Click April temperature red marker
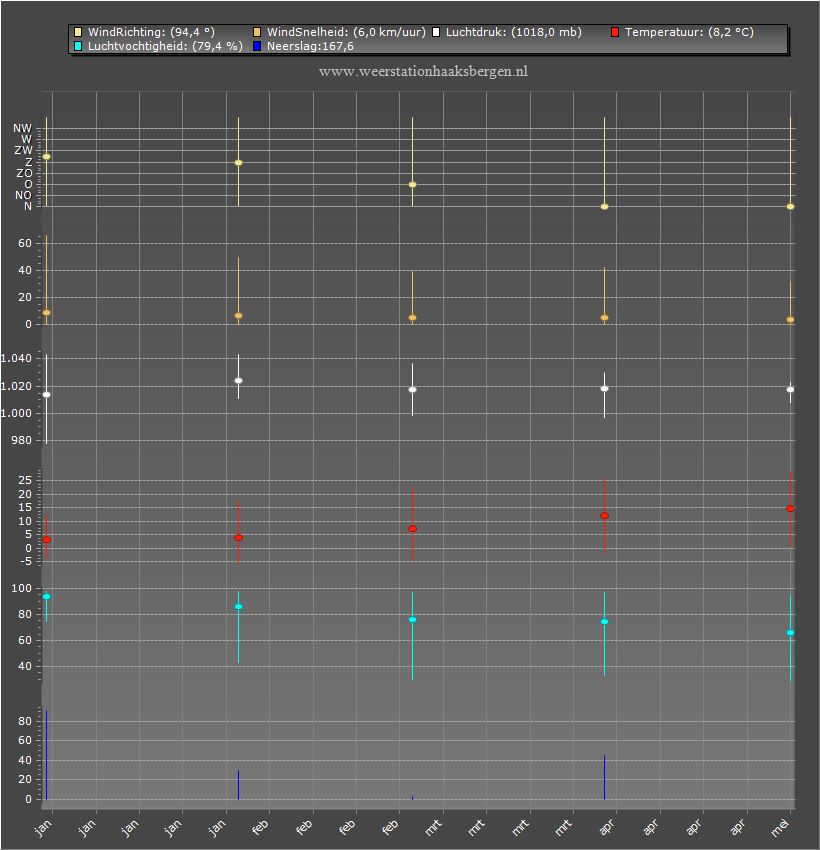 point(604,516)
